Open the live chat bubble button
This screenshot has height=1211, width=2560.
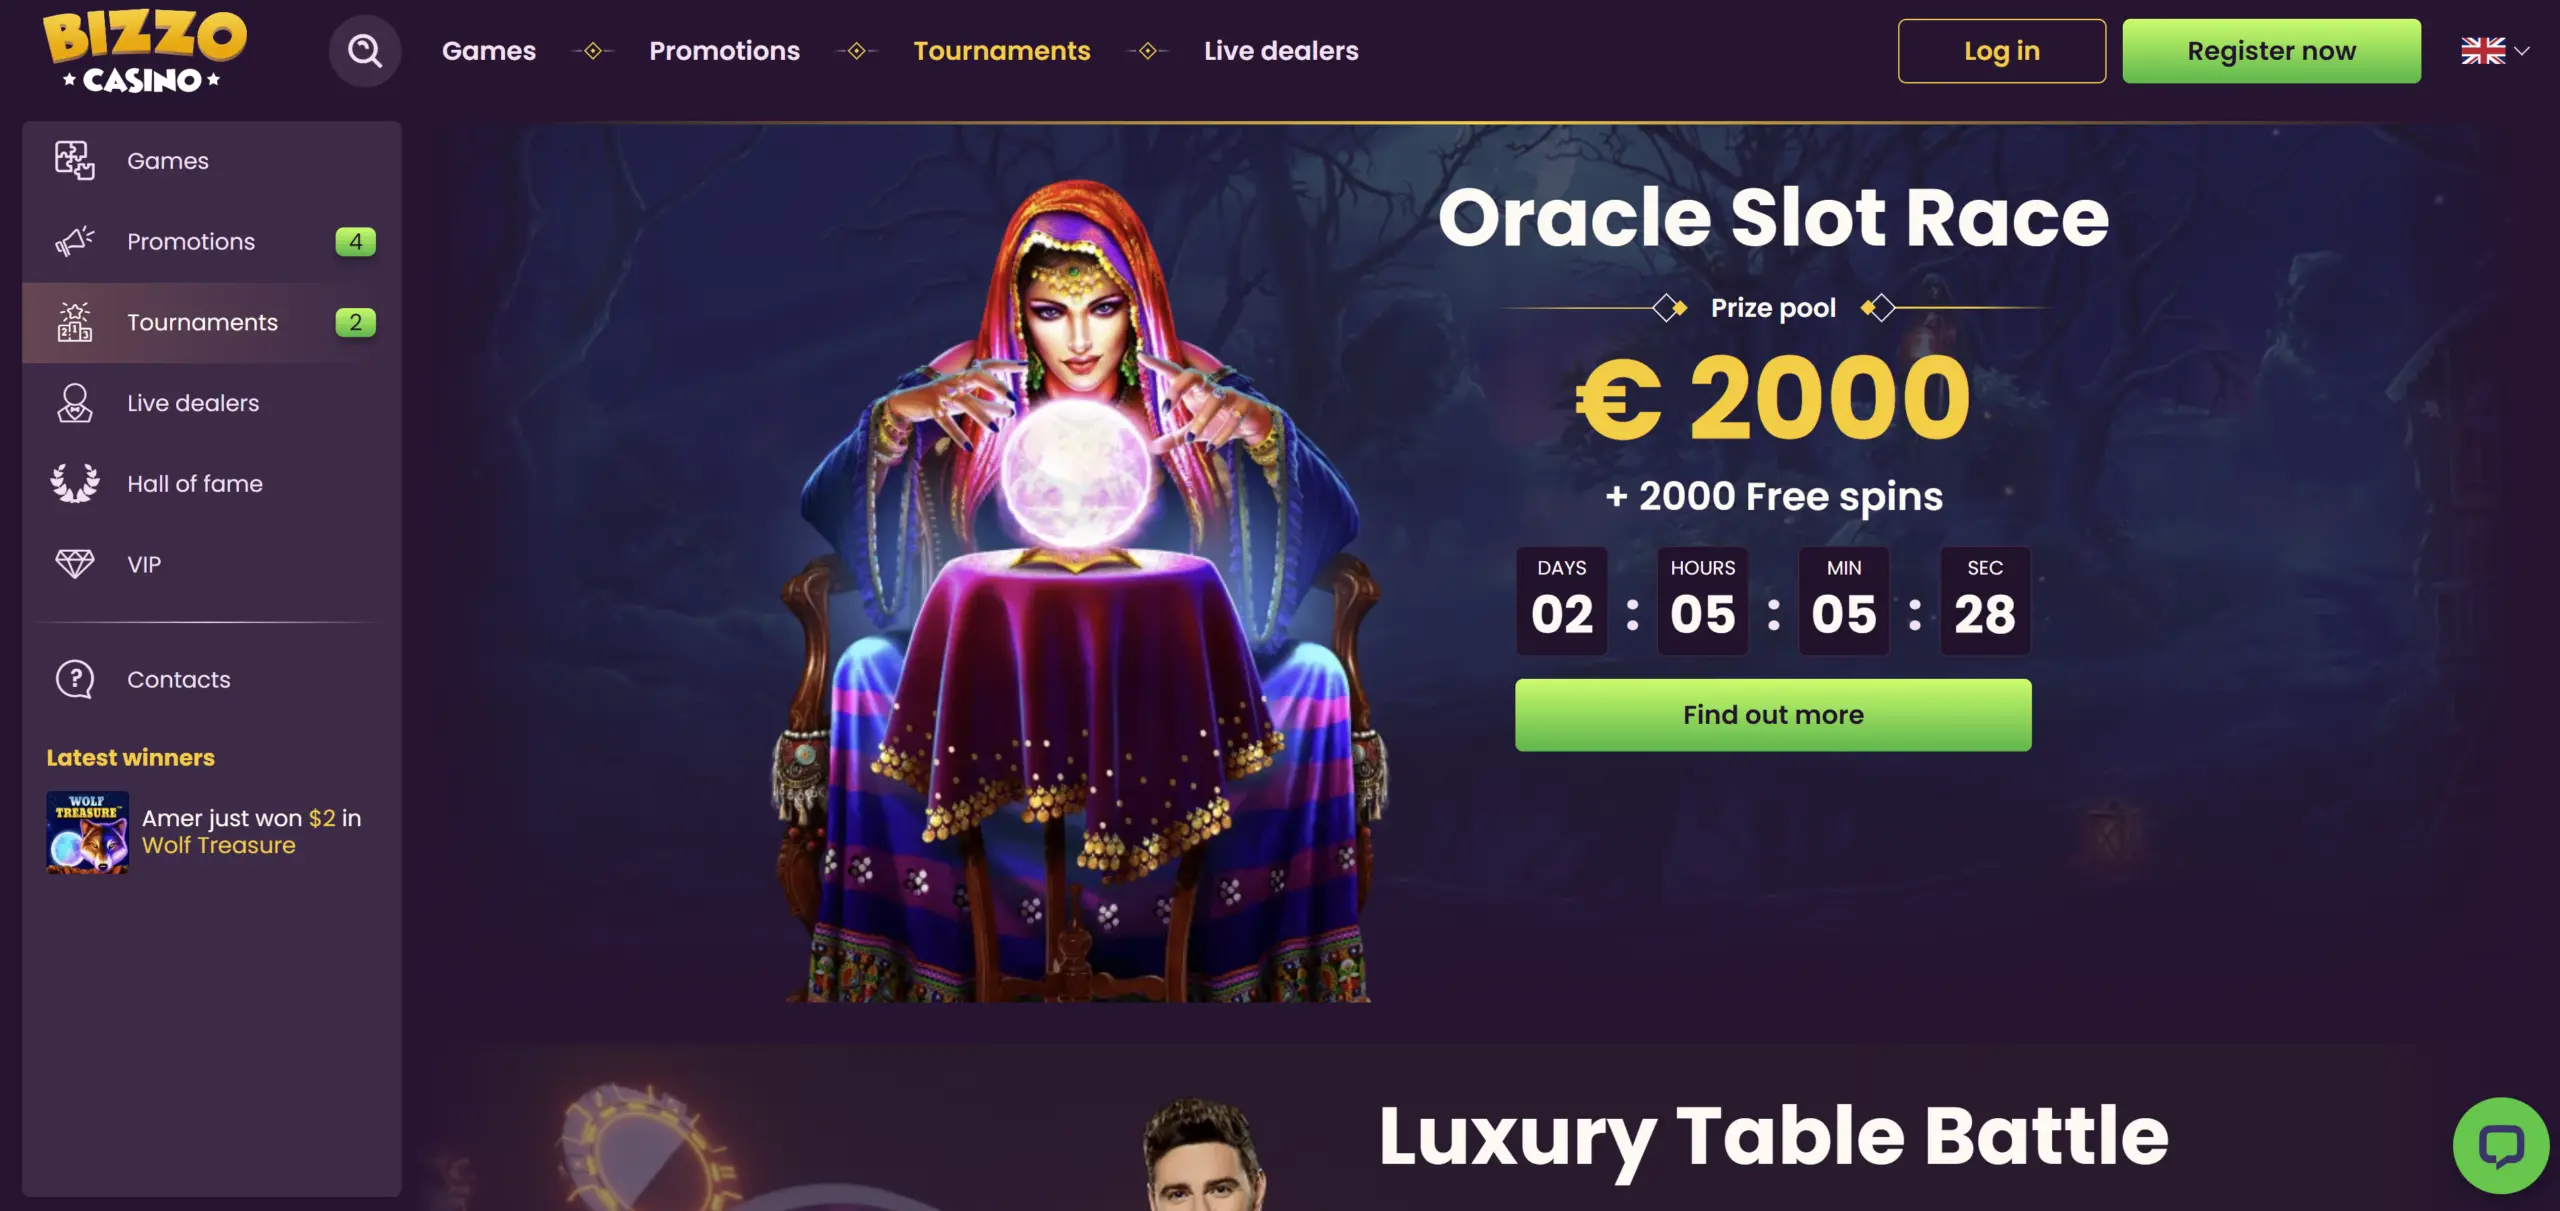[2501, 1146]
